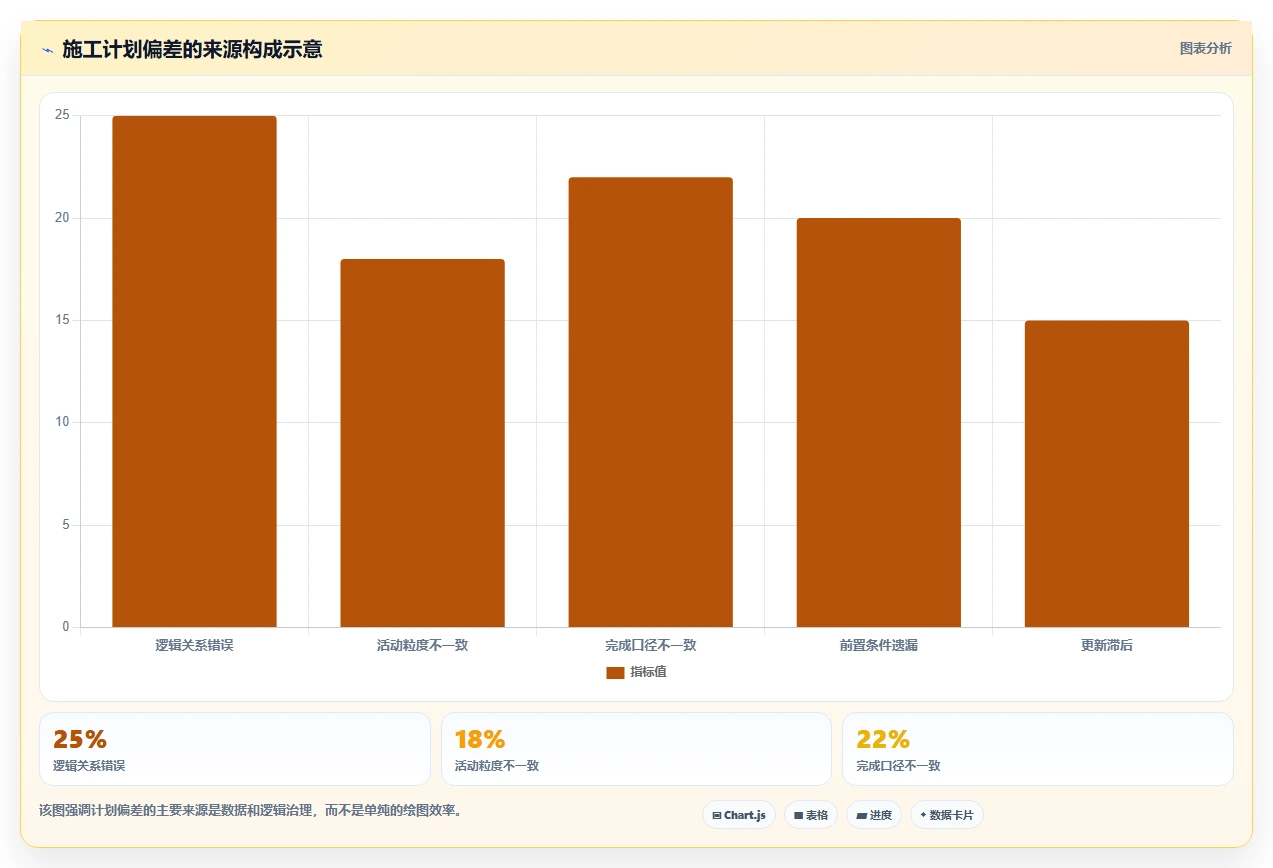
Task: Click the 完成口径不一致 x-axis label
Action: point(650,646)
